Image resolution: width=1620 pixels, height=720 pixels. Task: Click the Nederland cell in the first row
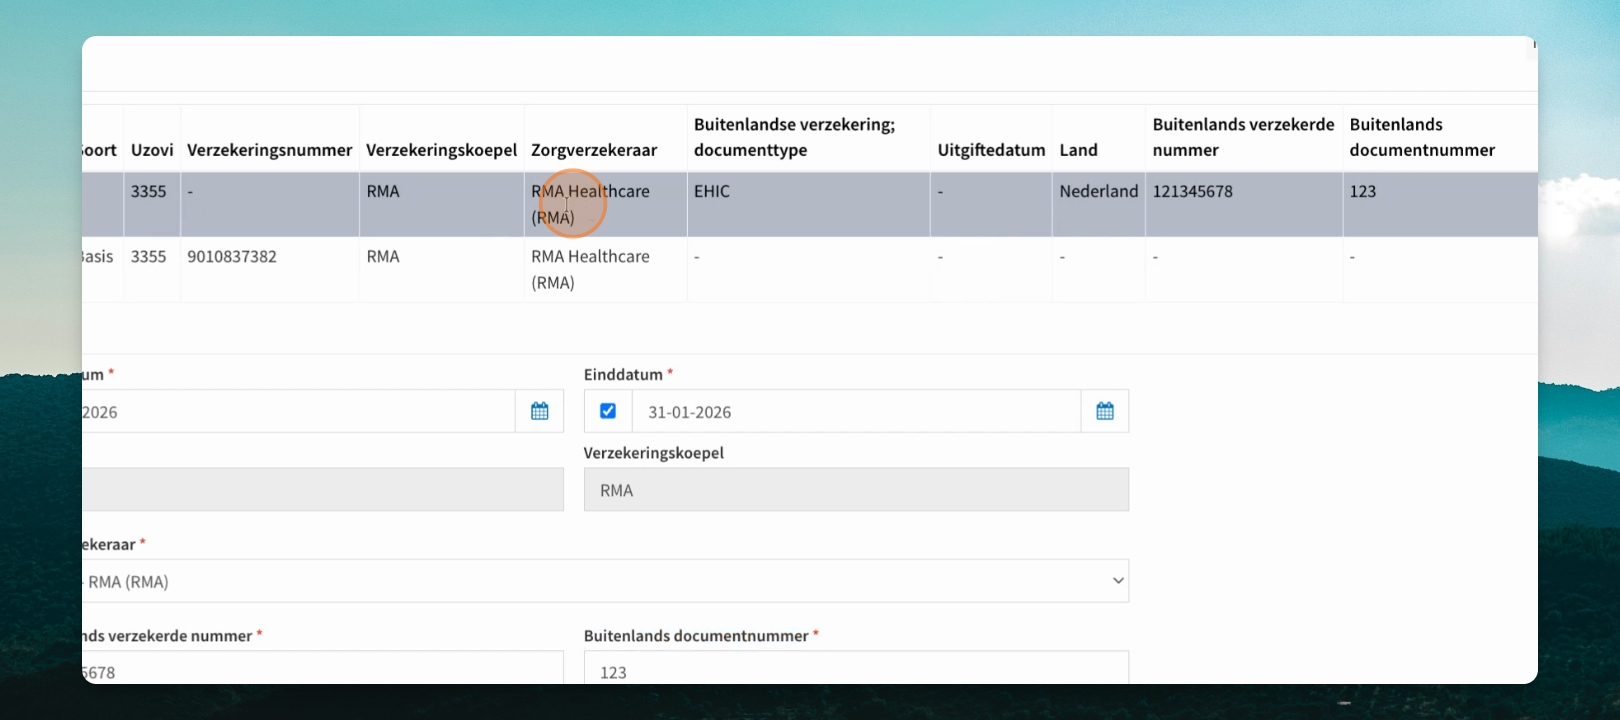point(1098,204)
